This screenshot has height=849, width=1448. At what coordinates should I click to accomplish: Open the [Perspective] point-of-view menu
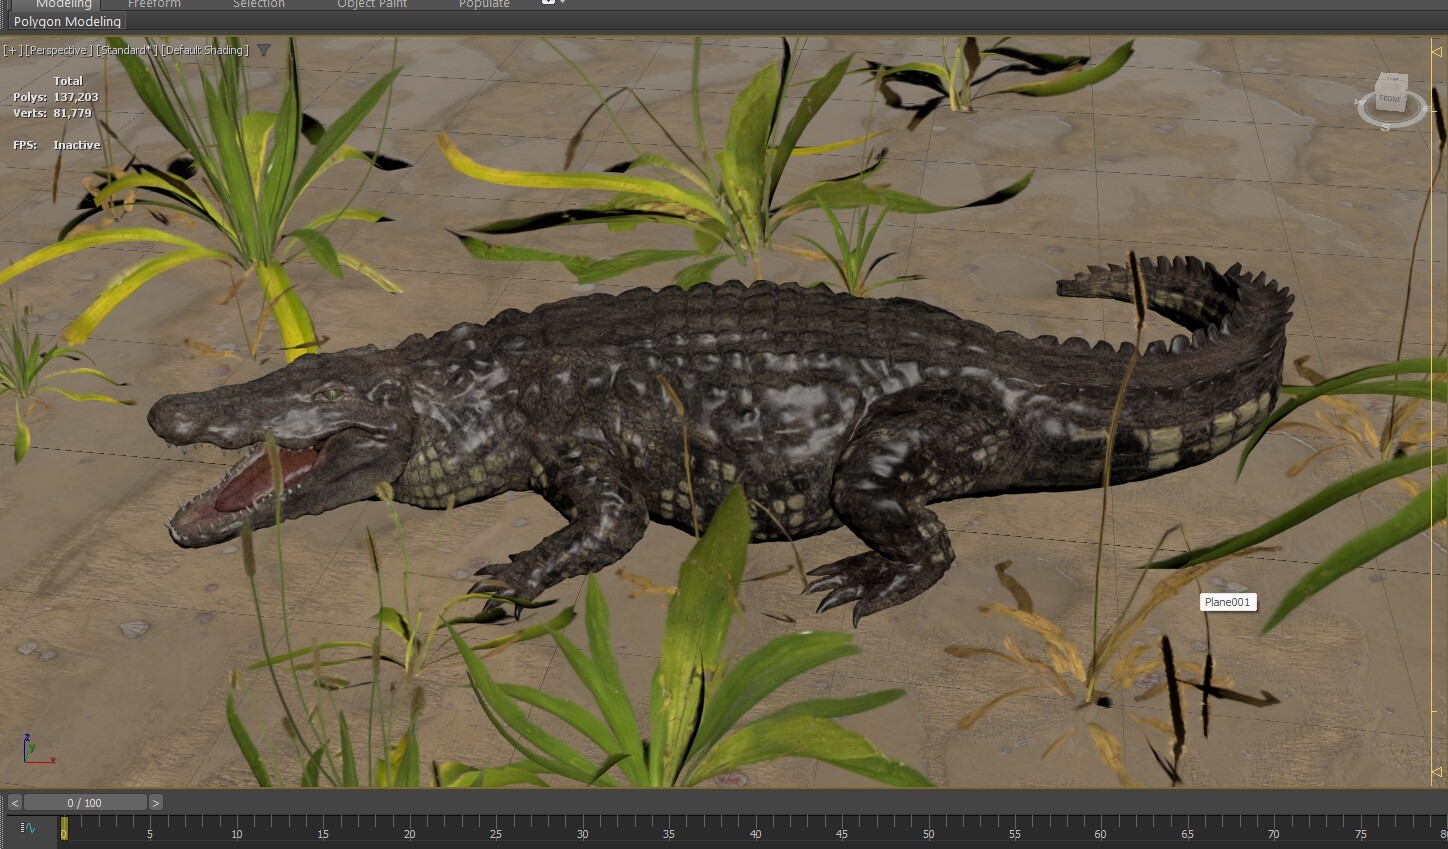pyautogui.click(x=59, y=50)
